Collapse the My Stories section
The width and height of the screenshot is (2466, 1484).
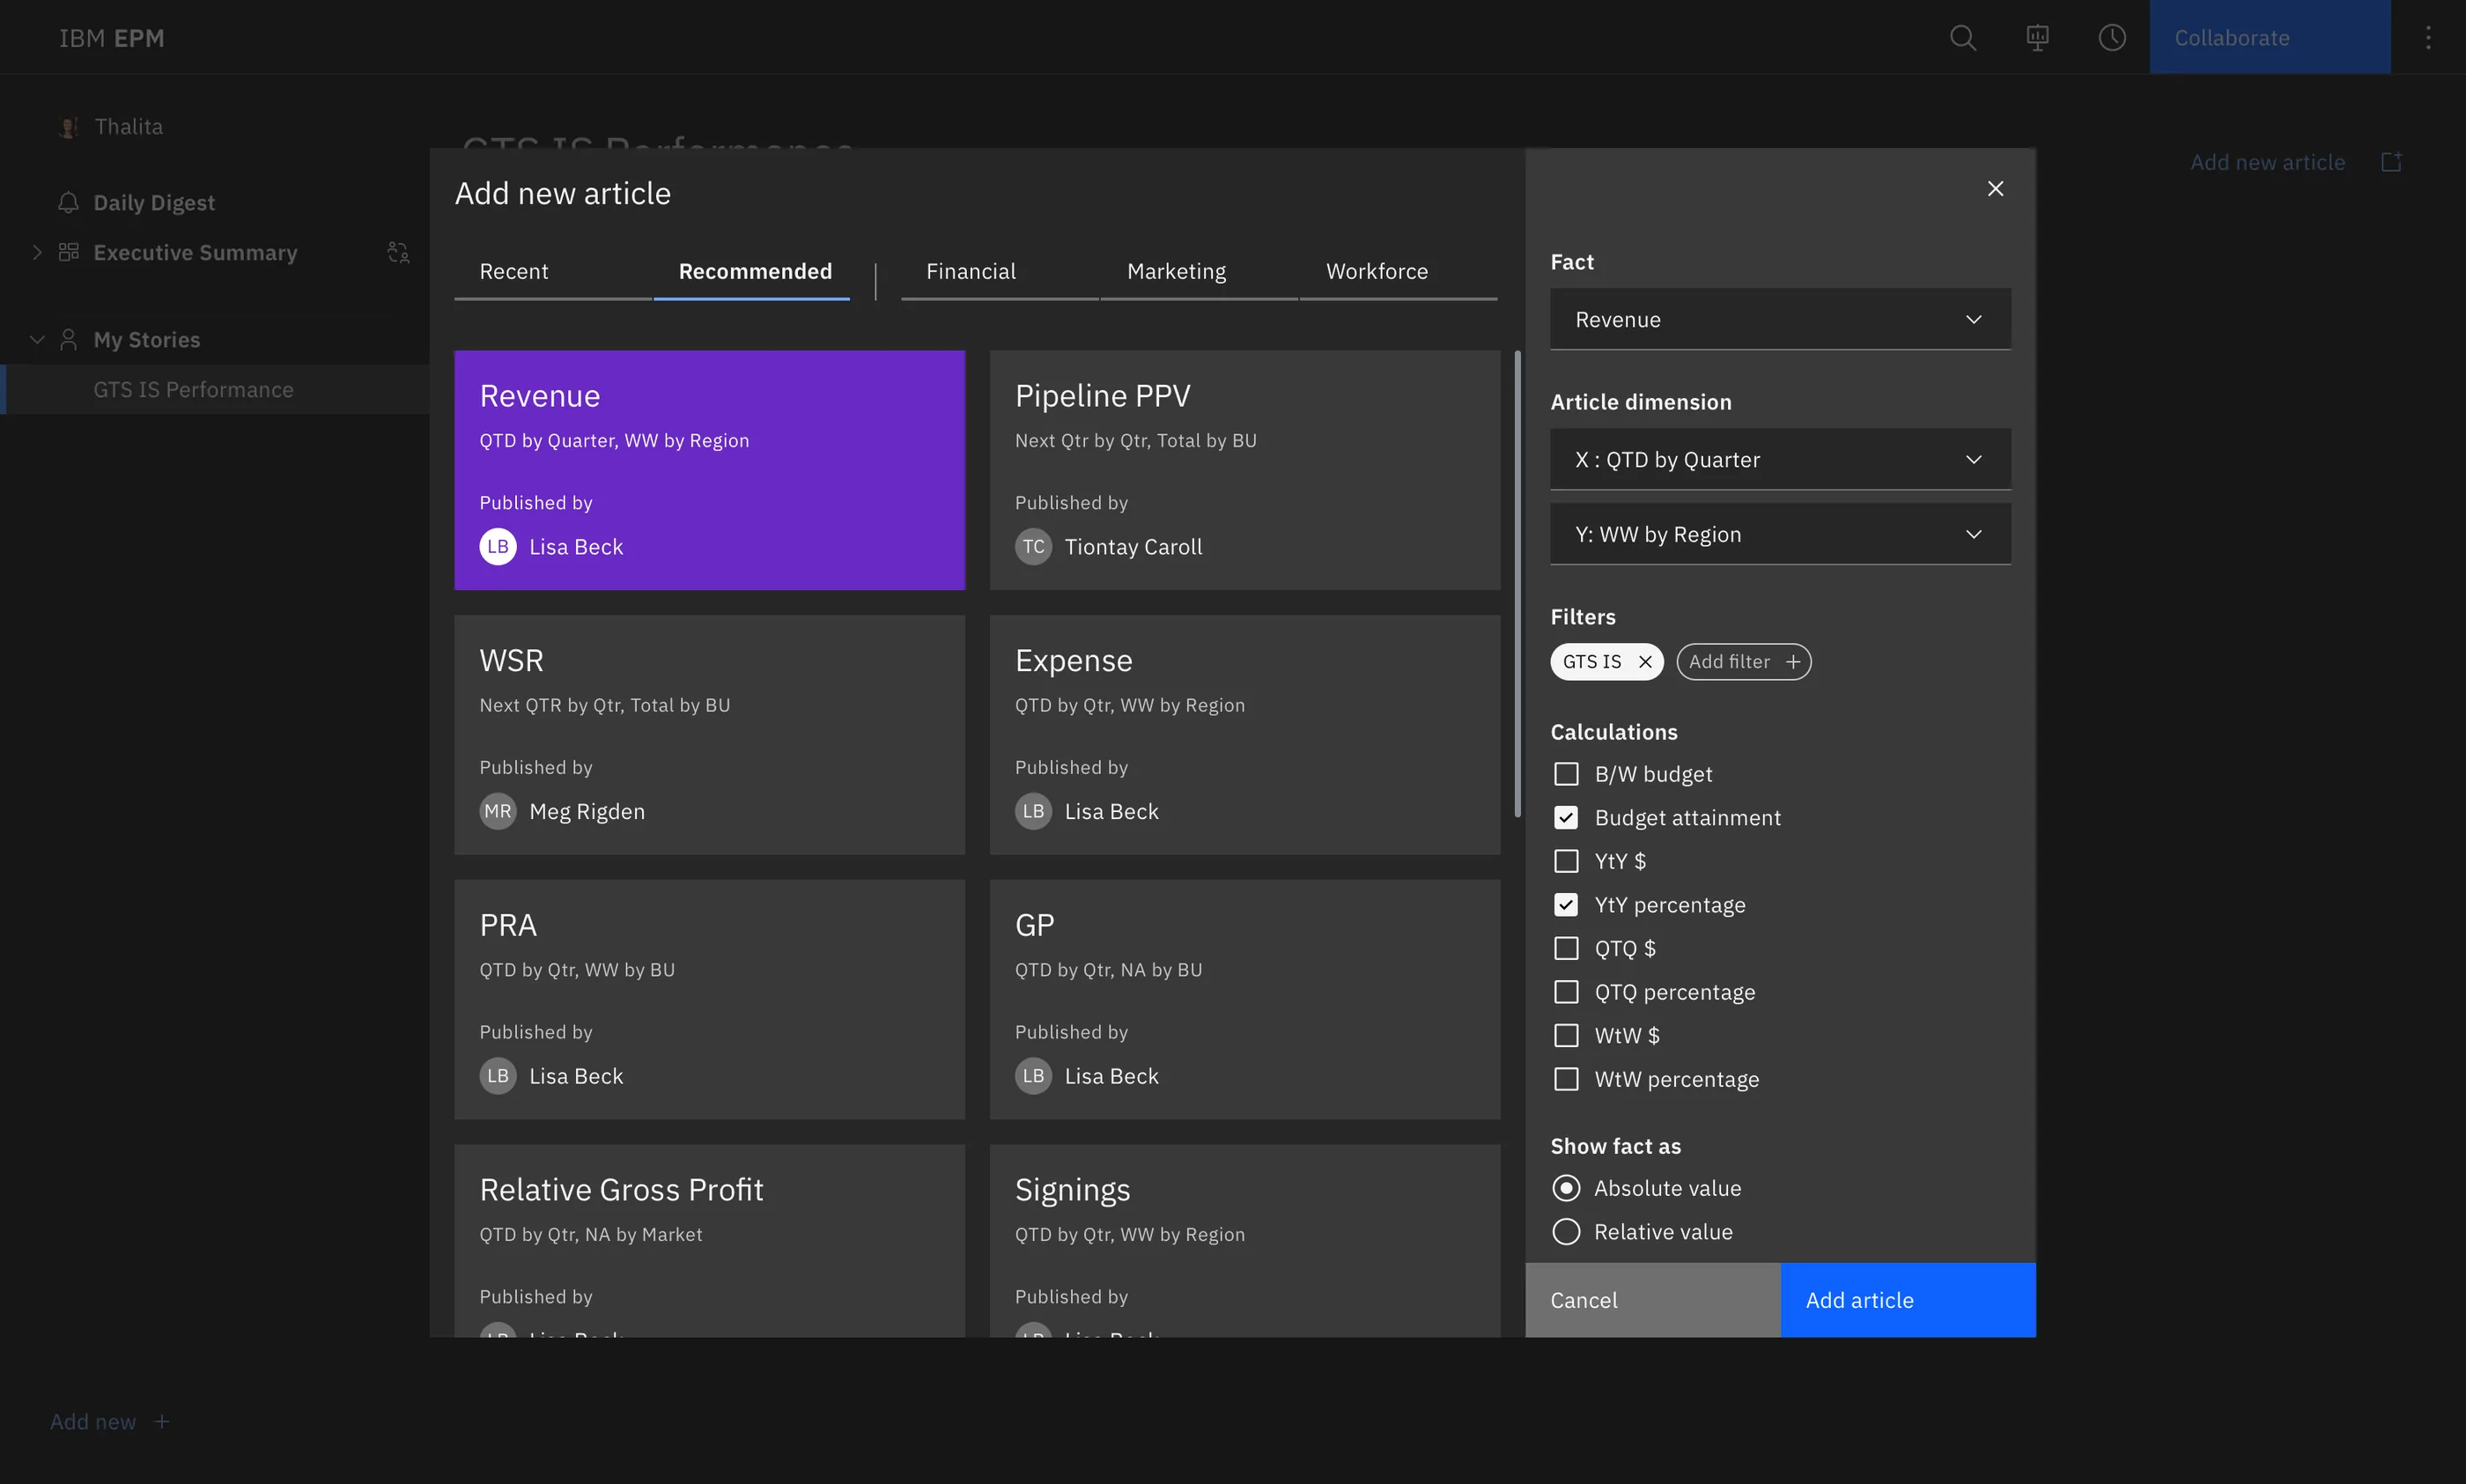point(37,340)
